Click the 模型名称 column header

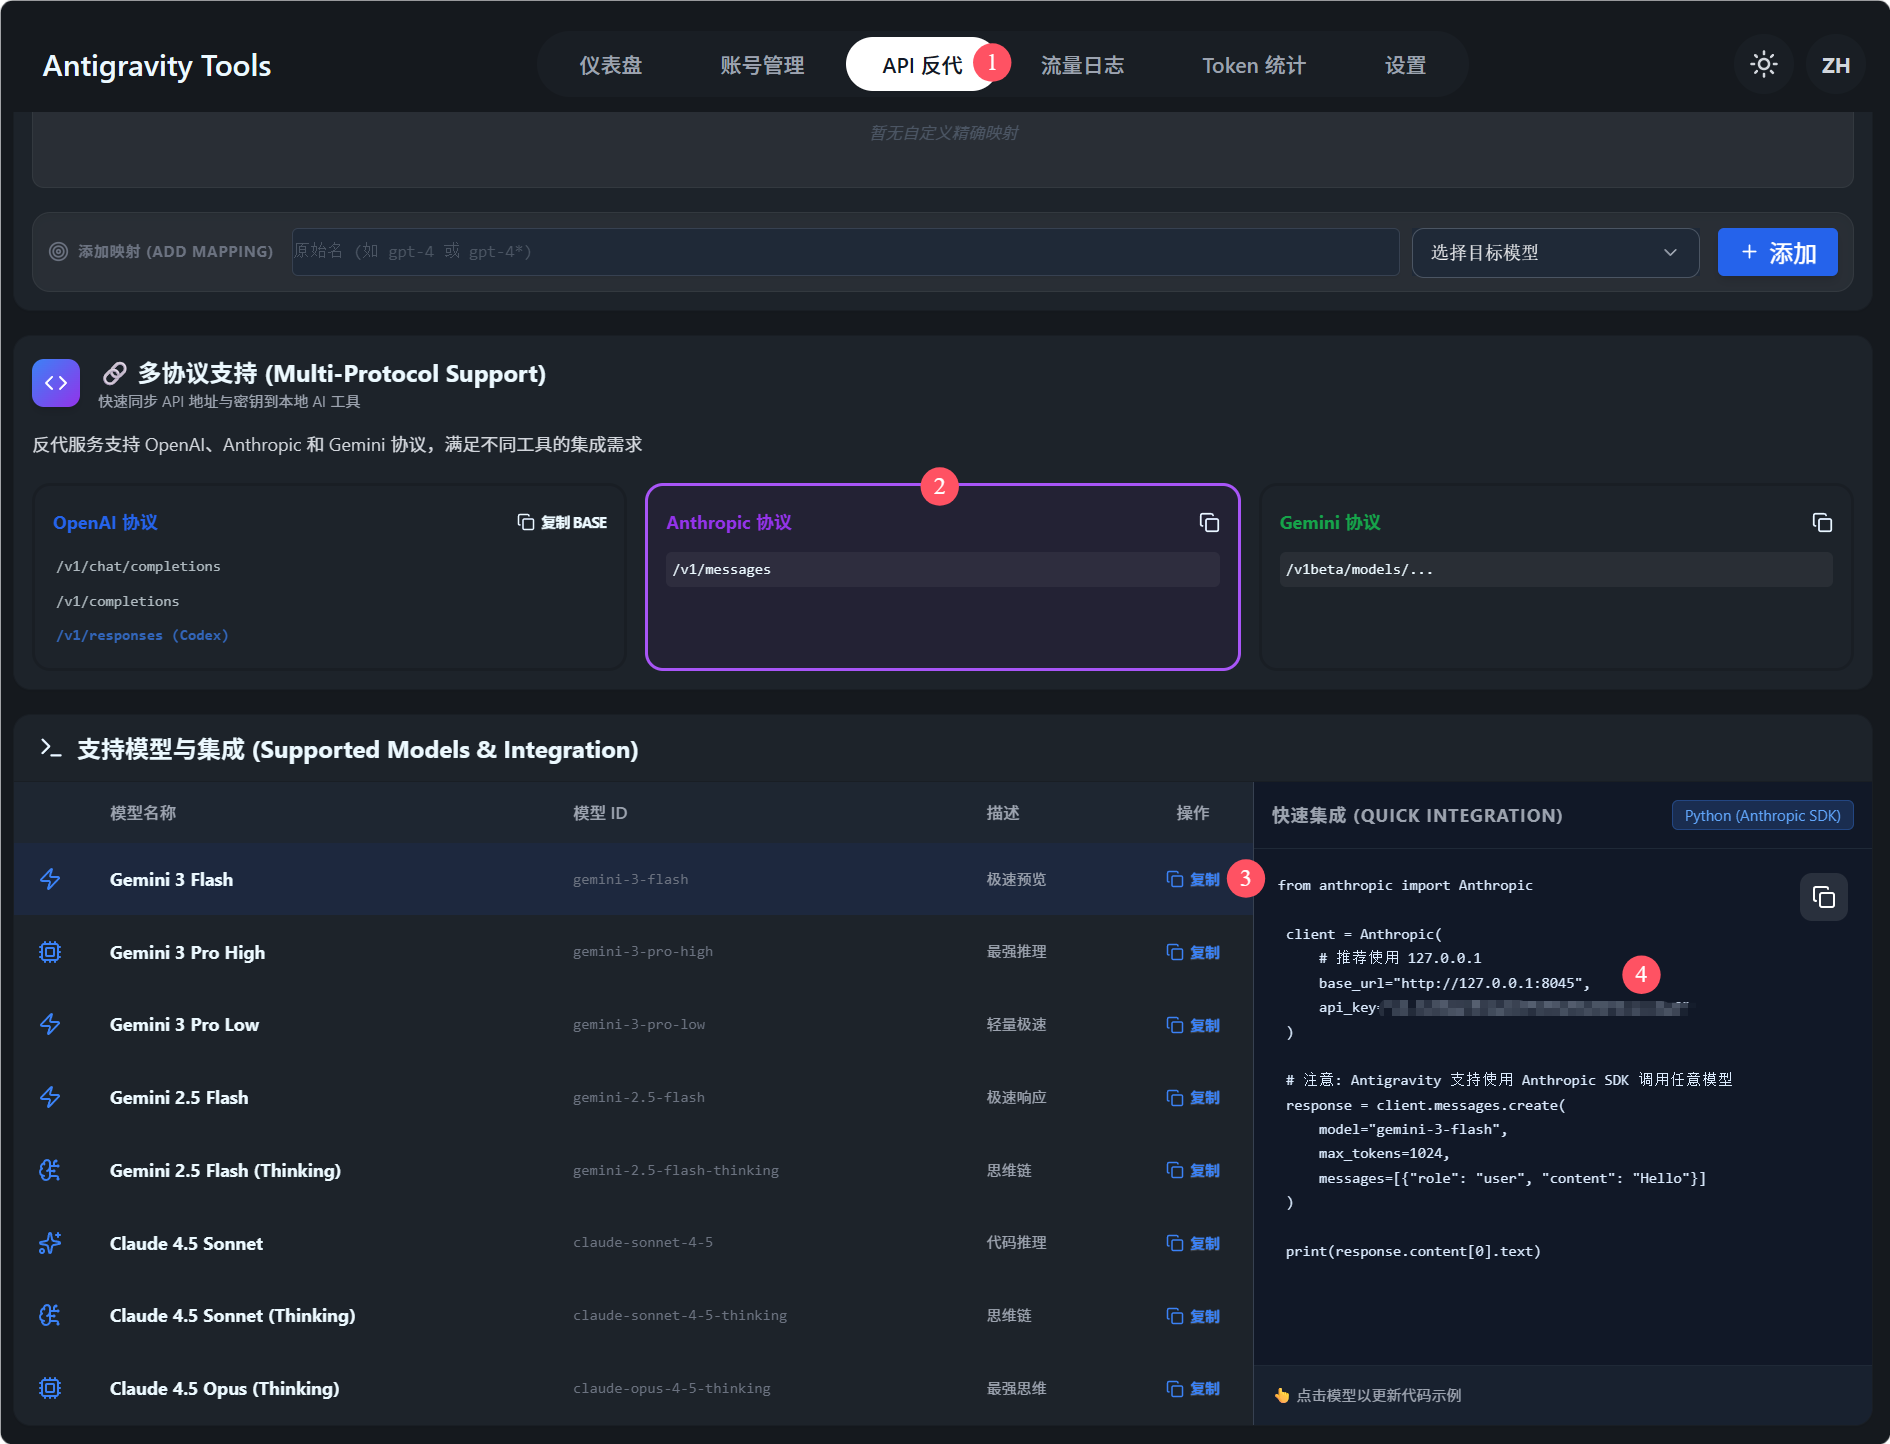143,813
